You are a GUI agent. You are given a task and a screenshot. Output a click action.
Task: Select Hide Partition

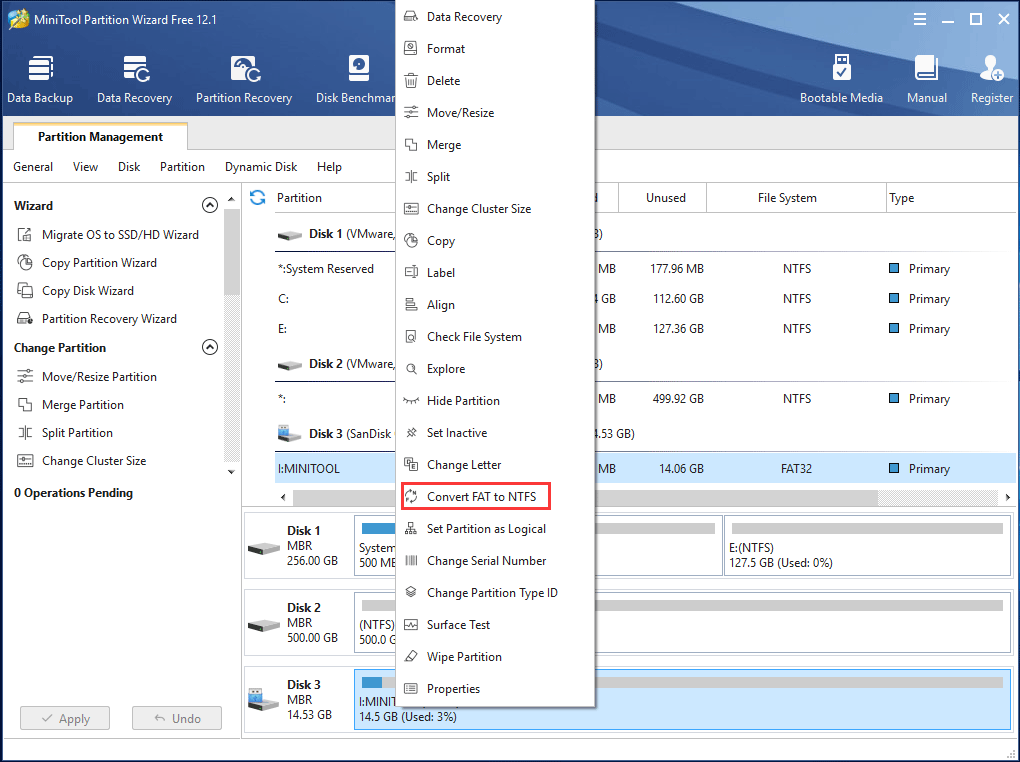tap(495, 400)
